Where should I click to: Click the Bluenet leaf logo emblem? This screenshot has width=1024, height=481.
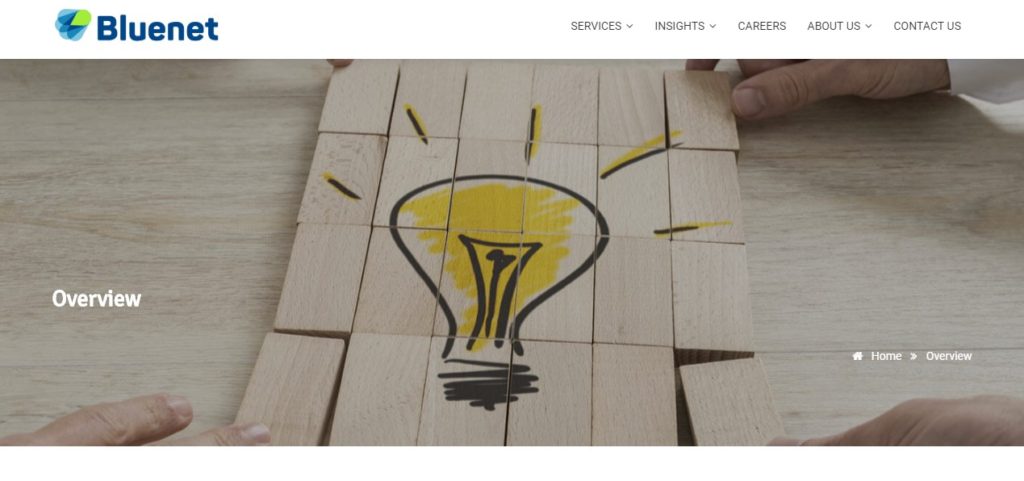[73, 25]
